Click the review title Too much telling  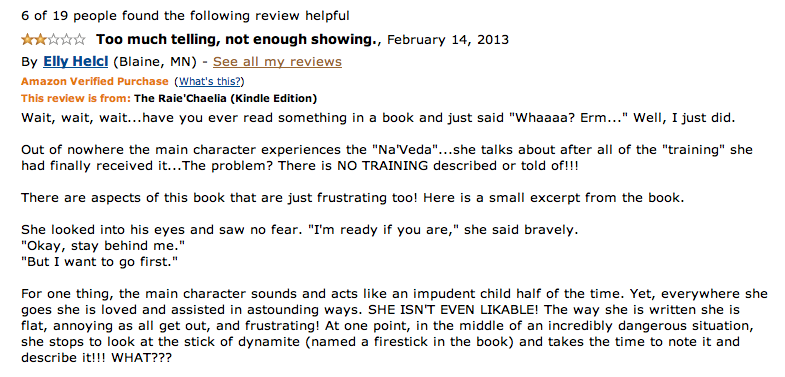238,39
